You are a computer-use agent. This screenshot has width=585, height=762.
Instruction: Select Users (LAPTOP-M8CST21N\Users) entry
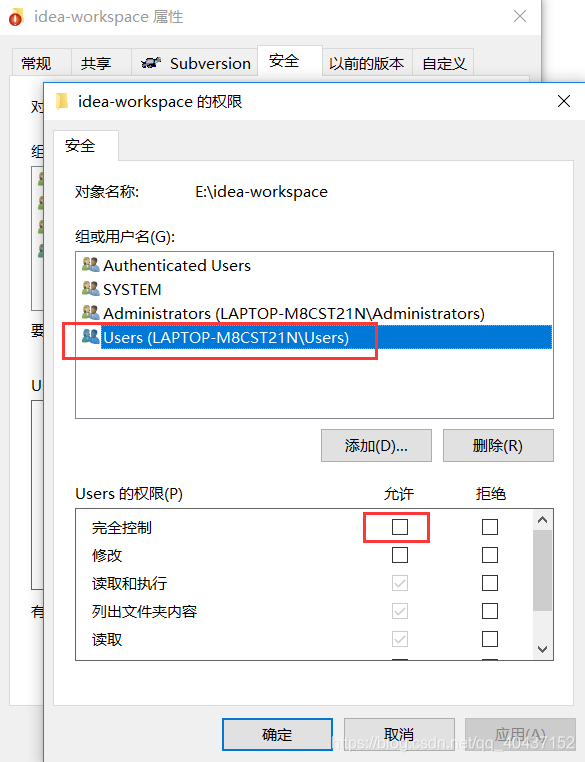pyautogui.click(x=314, y=337)
